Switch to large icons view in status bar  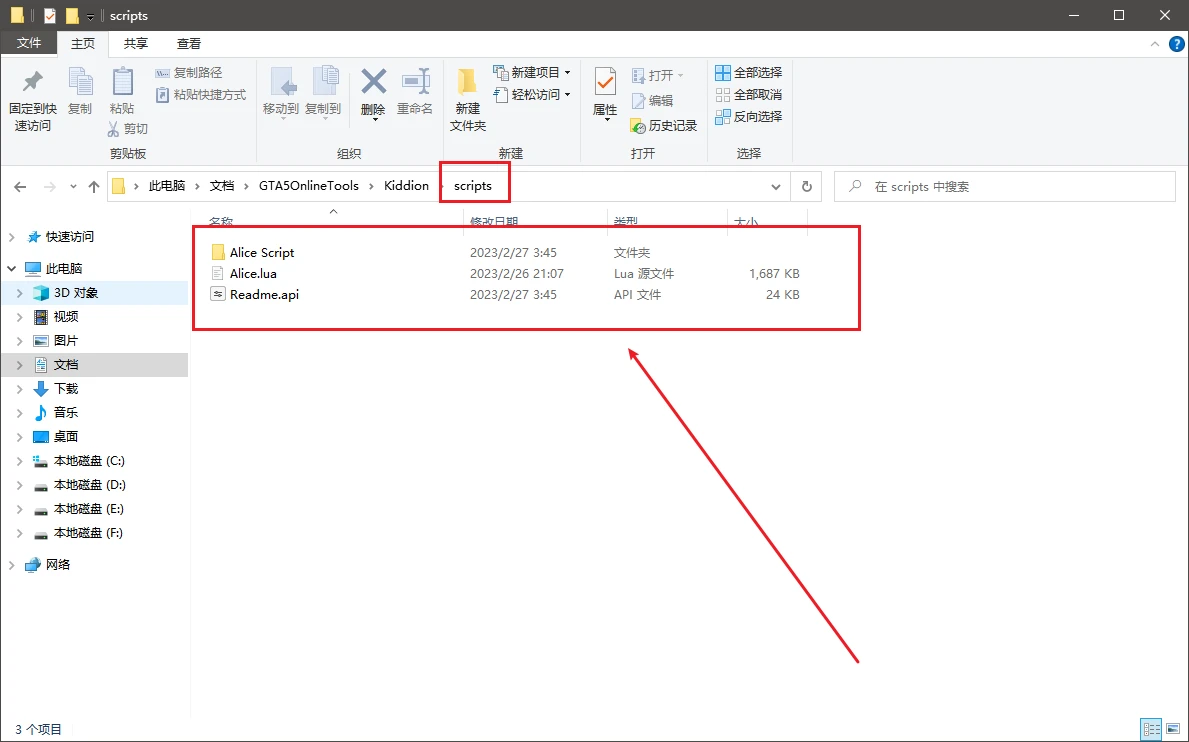tap(1173, 729)
